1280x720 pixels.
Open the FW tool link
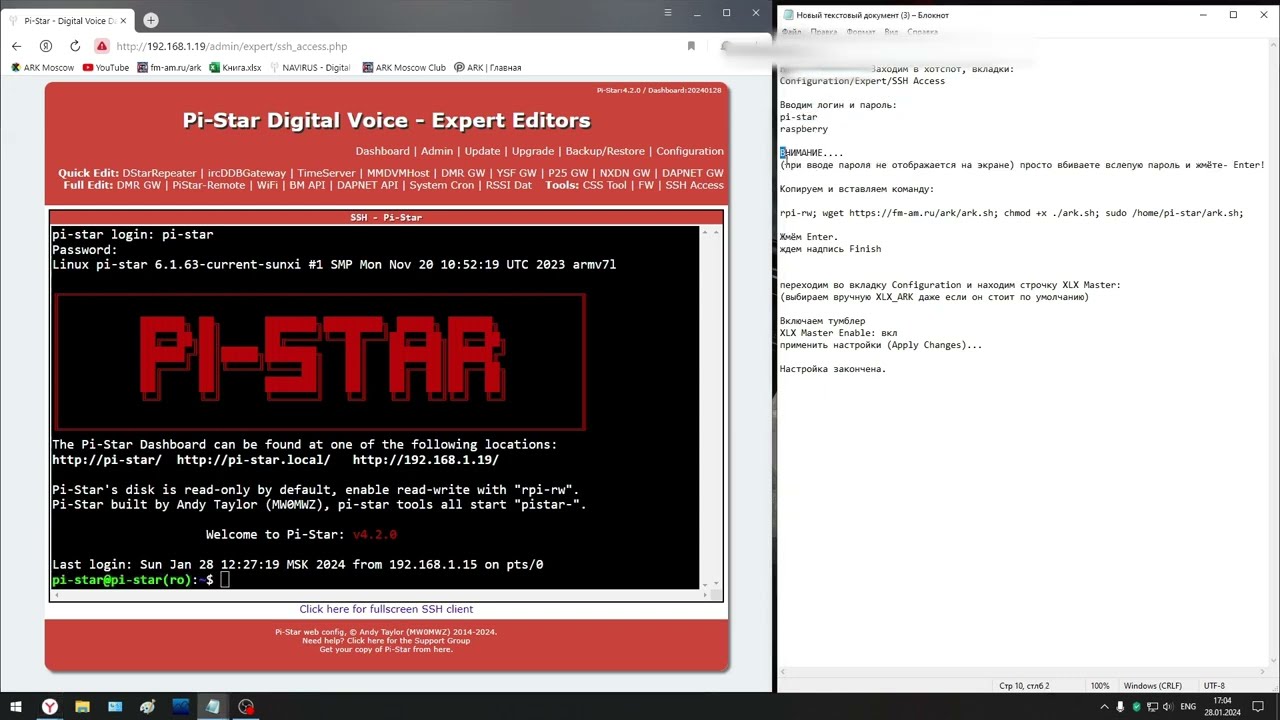(646, 185)
